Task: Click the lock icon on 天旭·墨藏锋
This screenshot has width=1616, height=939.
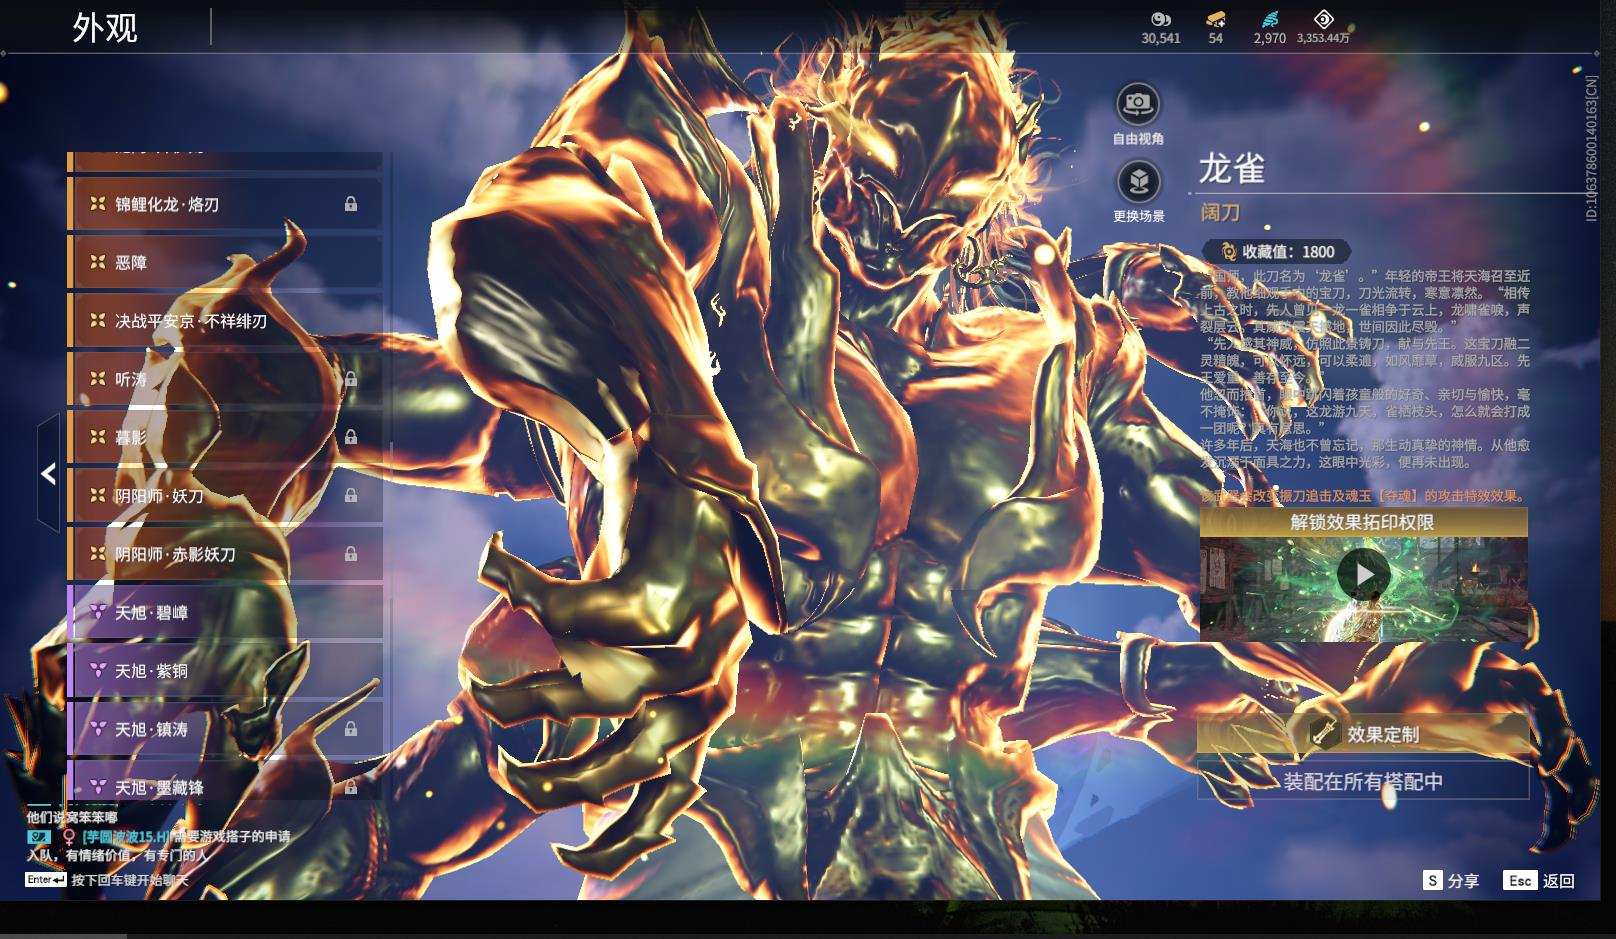Action: click(351, 787)
